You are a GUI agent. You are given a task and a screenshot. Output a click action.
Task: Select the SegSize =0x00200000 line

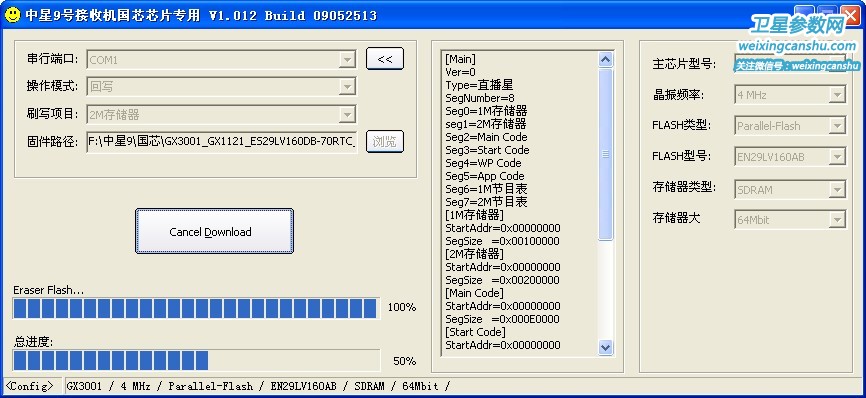[x=502, y=280]
